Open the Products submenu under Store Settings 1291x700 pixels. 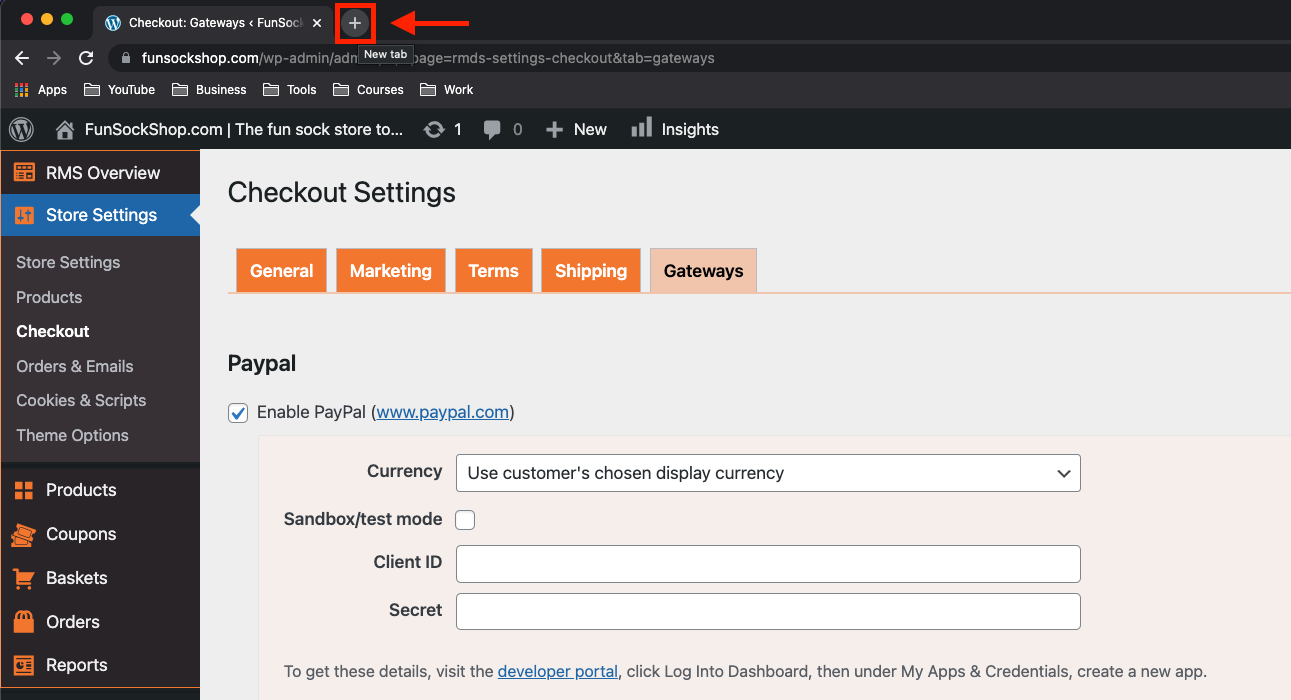49,297
